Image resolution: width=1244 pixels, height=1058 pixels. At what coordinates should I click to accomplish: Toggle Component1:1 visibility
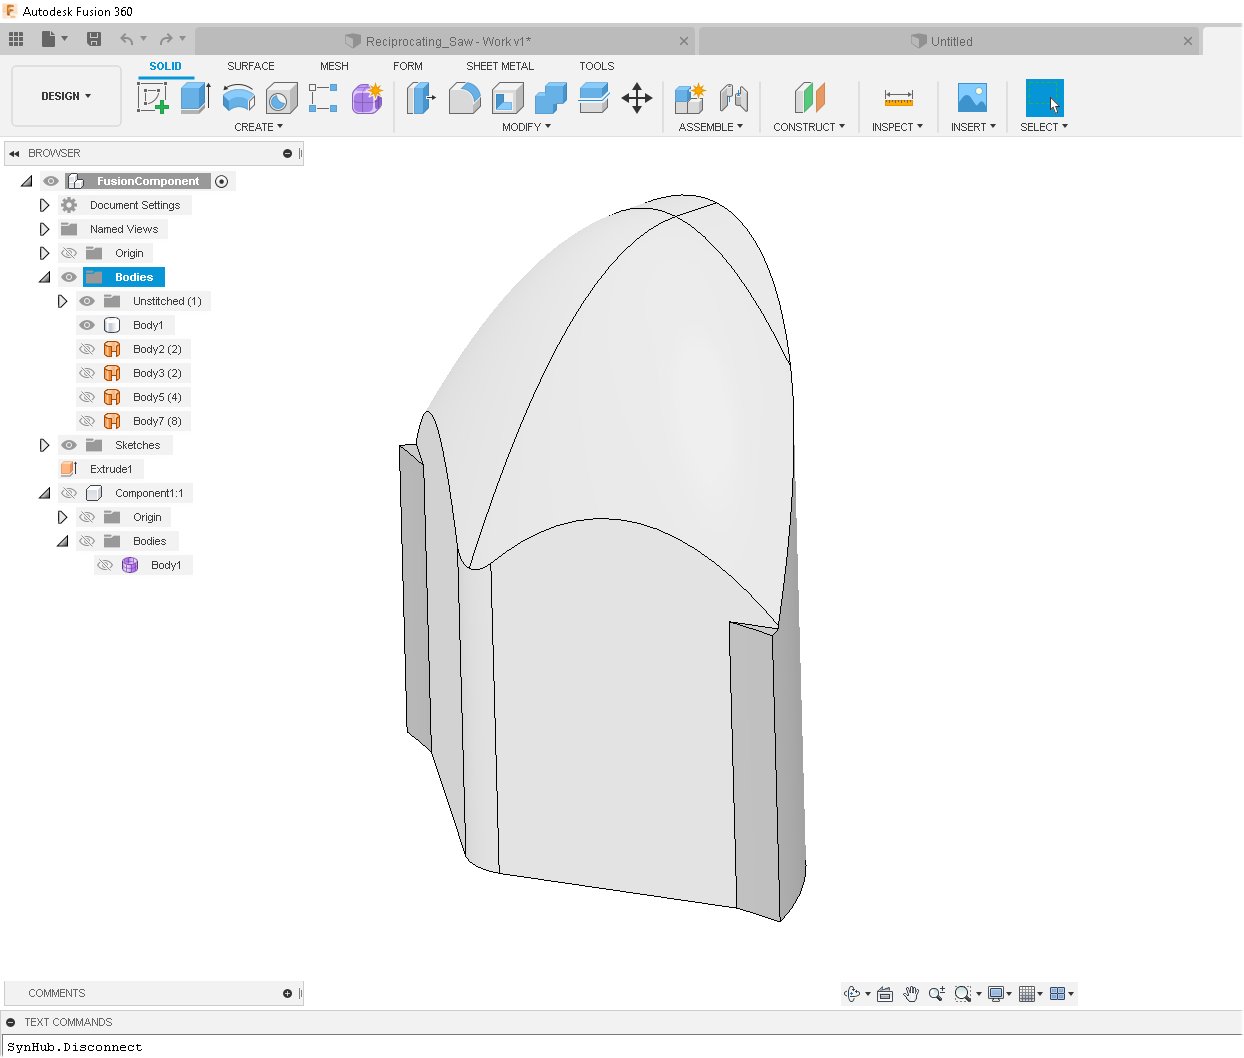(69, 493)
